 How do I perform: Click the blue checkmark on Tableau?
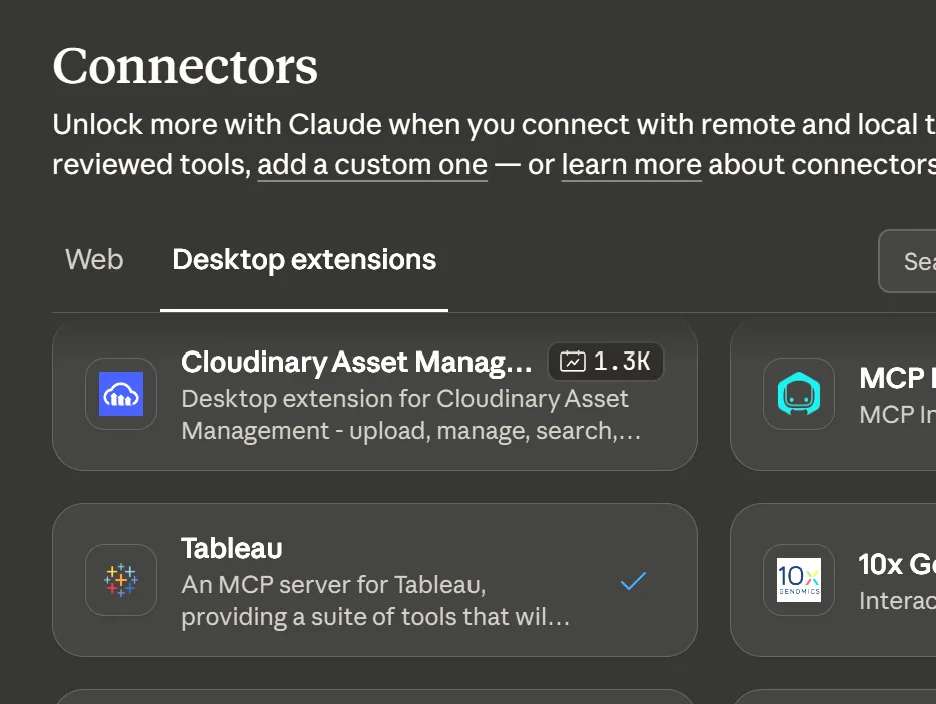click(x=633, y=580)
